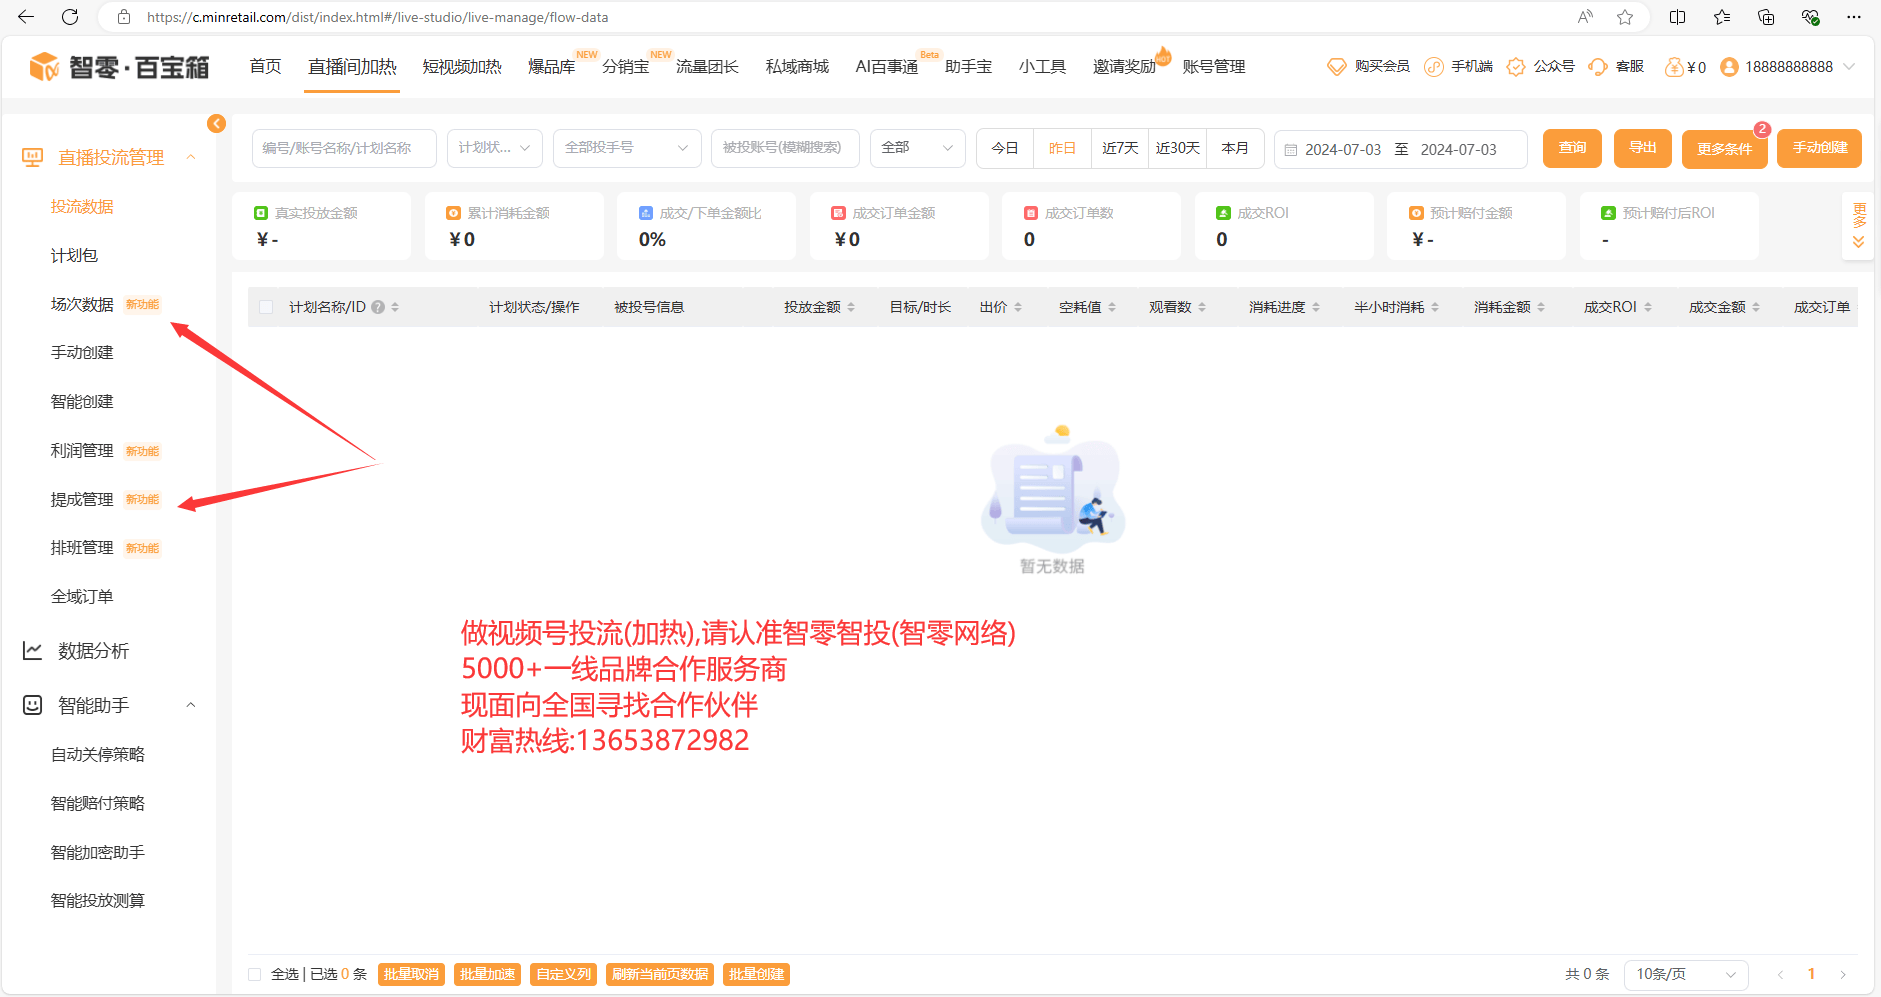Click the 编号/账号名称/计划名称 search field
The width and height of the screenshot is (1881, 997).
point(344,148)
